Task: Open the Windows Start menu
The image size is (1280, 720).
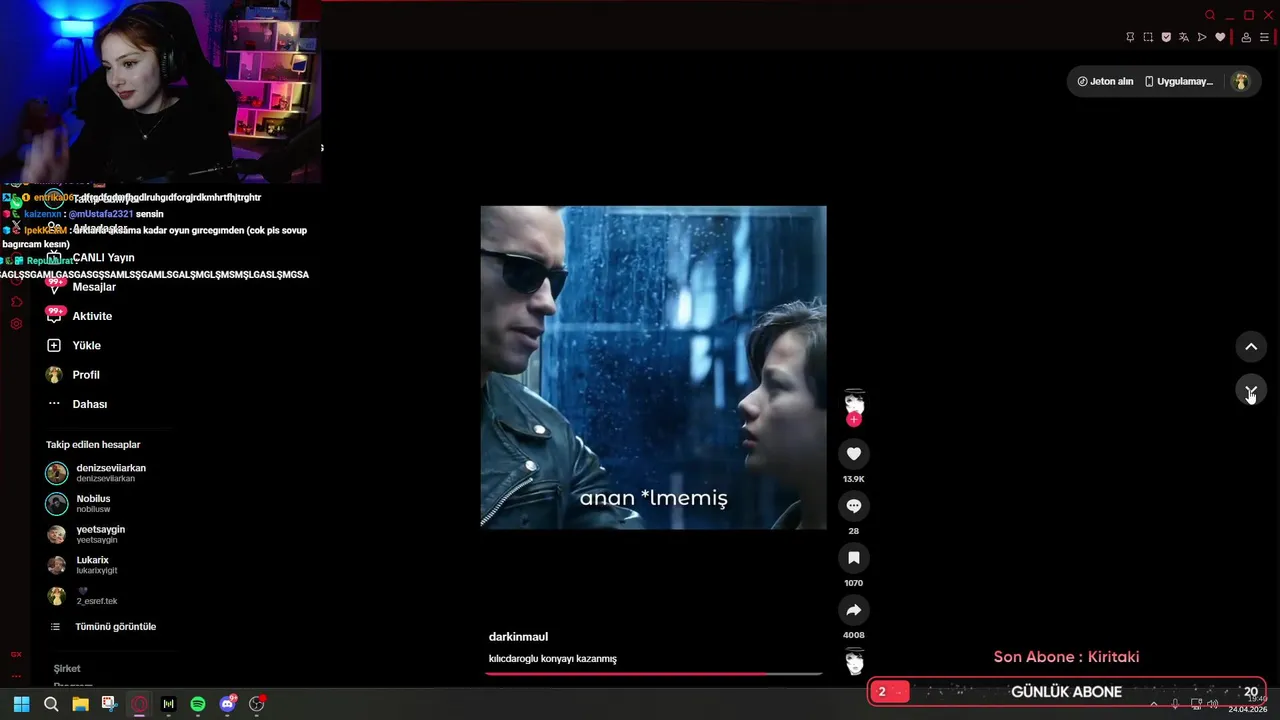Action: pos(21,704)
